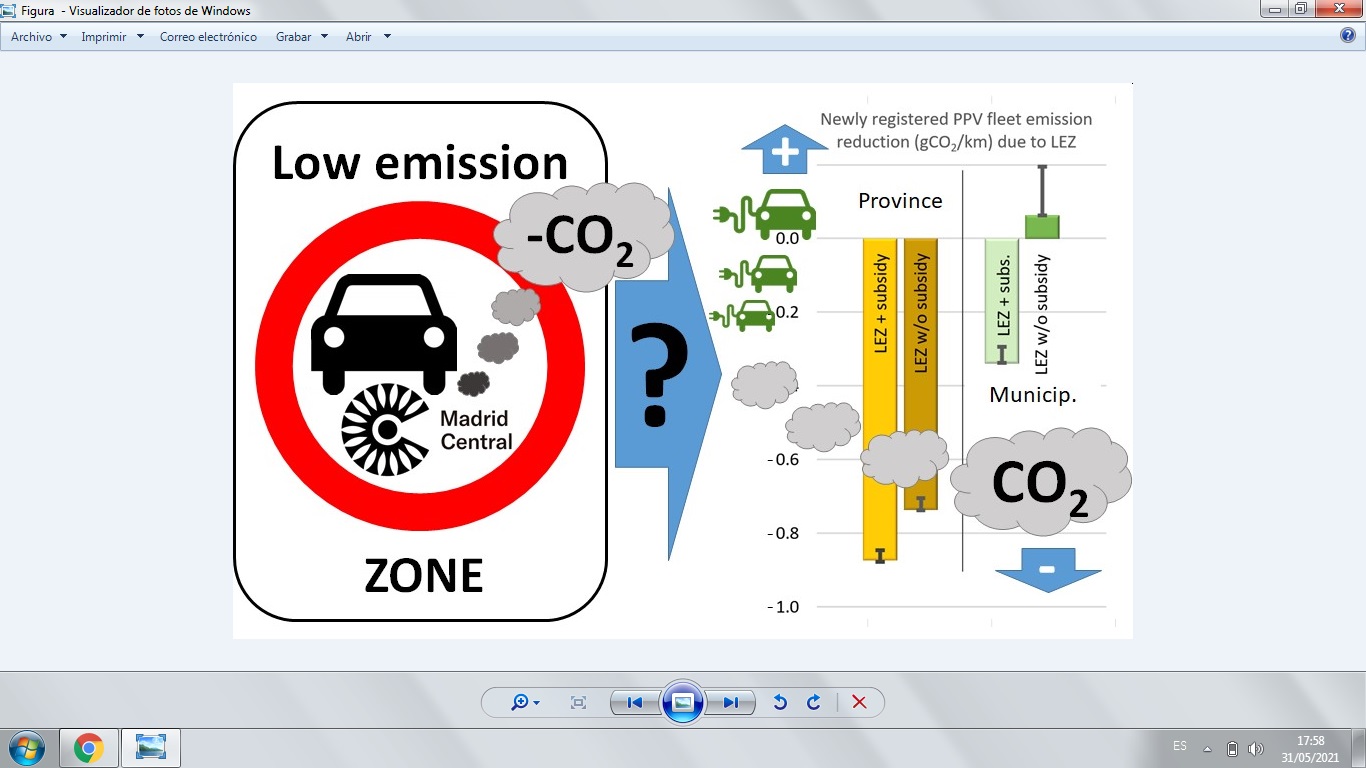
Task: Click the actual size fit button
Action: [x=578, y=703]
